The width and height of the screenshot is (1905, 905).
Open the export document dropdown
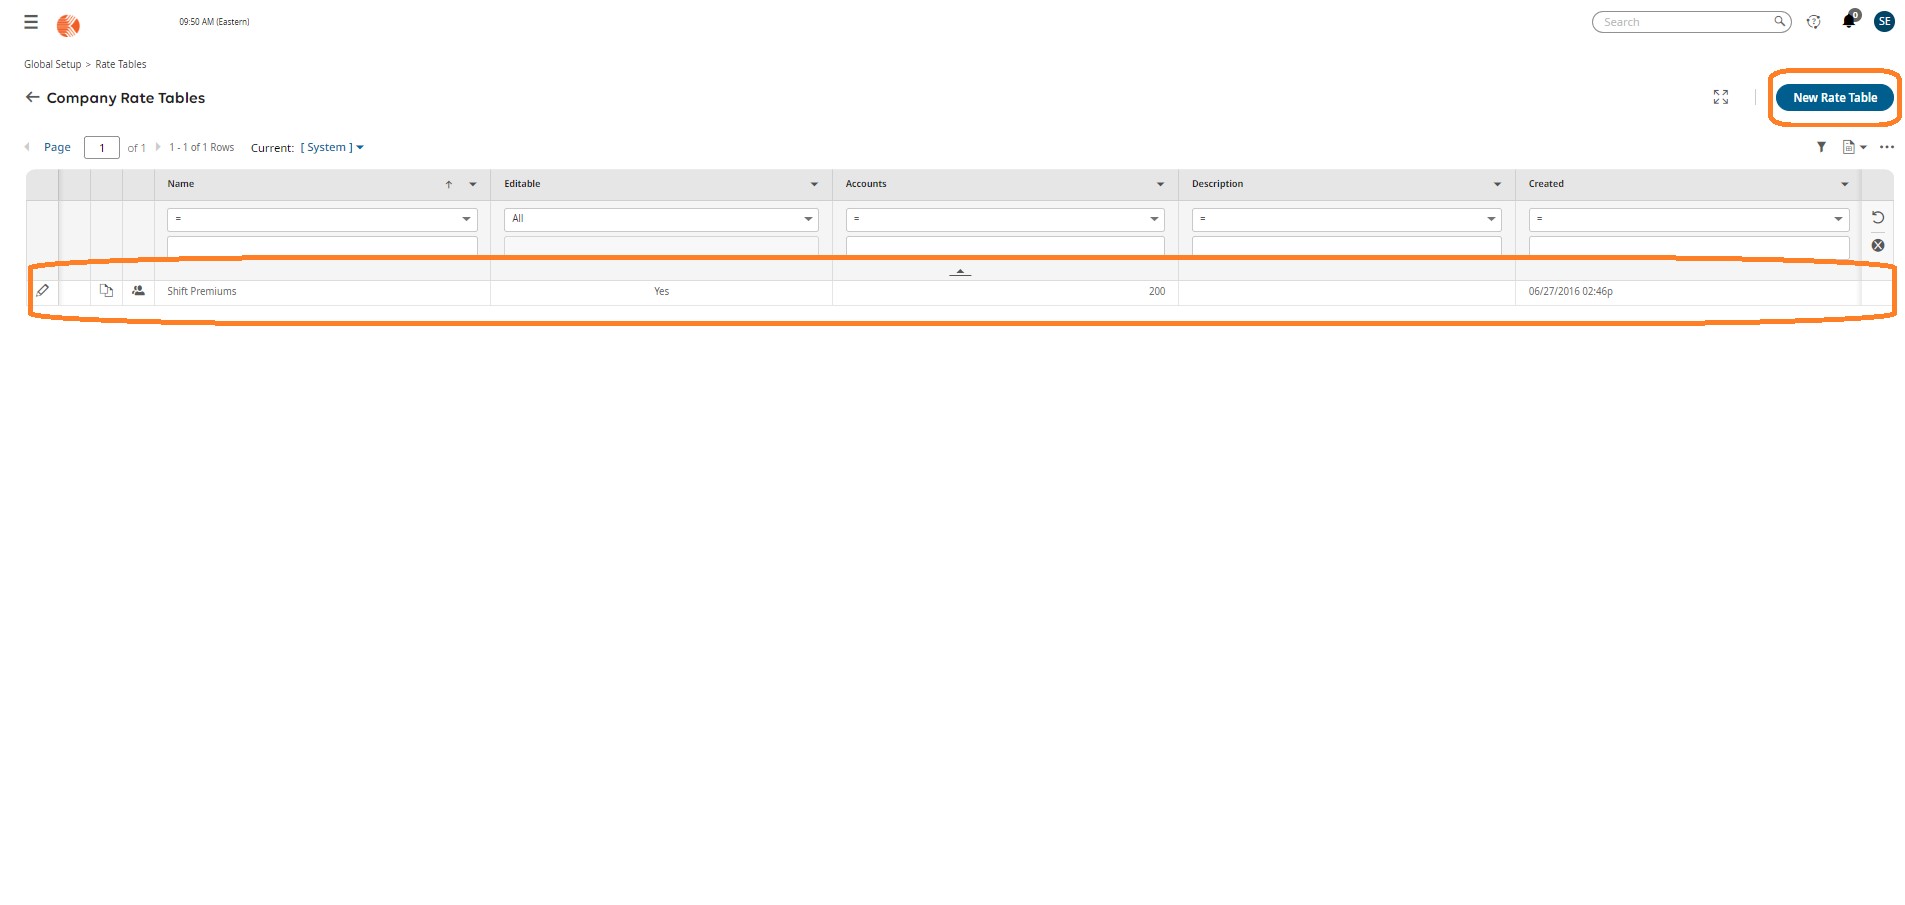pyautogui.click(x=1853, y=147)
